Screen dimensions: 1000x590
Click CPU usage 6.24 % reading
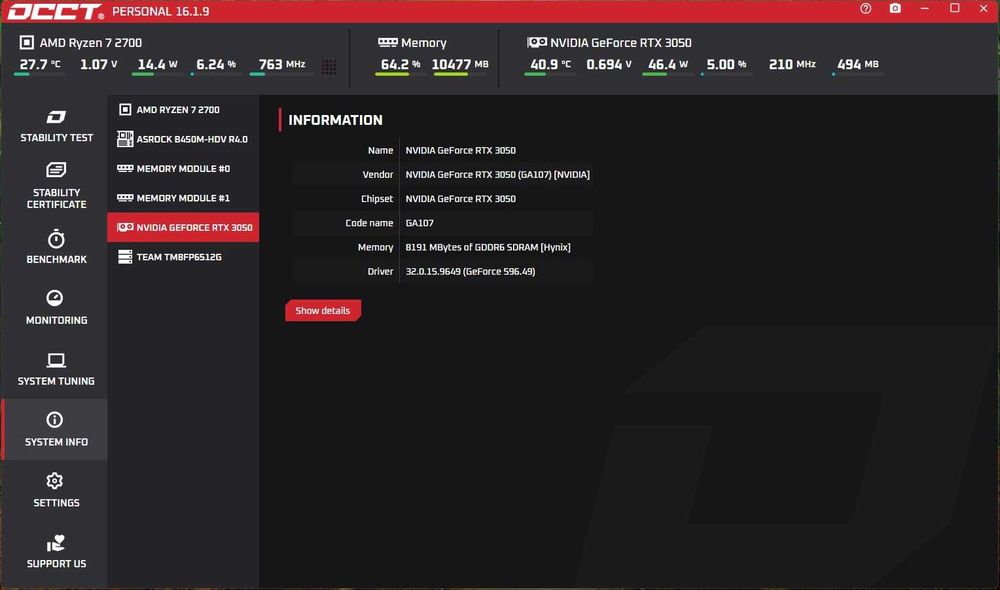pos(216,64)
